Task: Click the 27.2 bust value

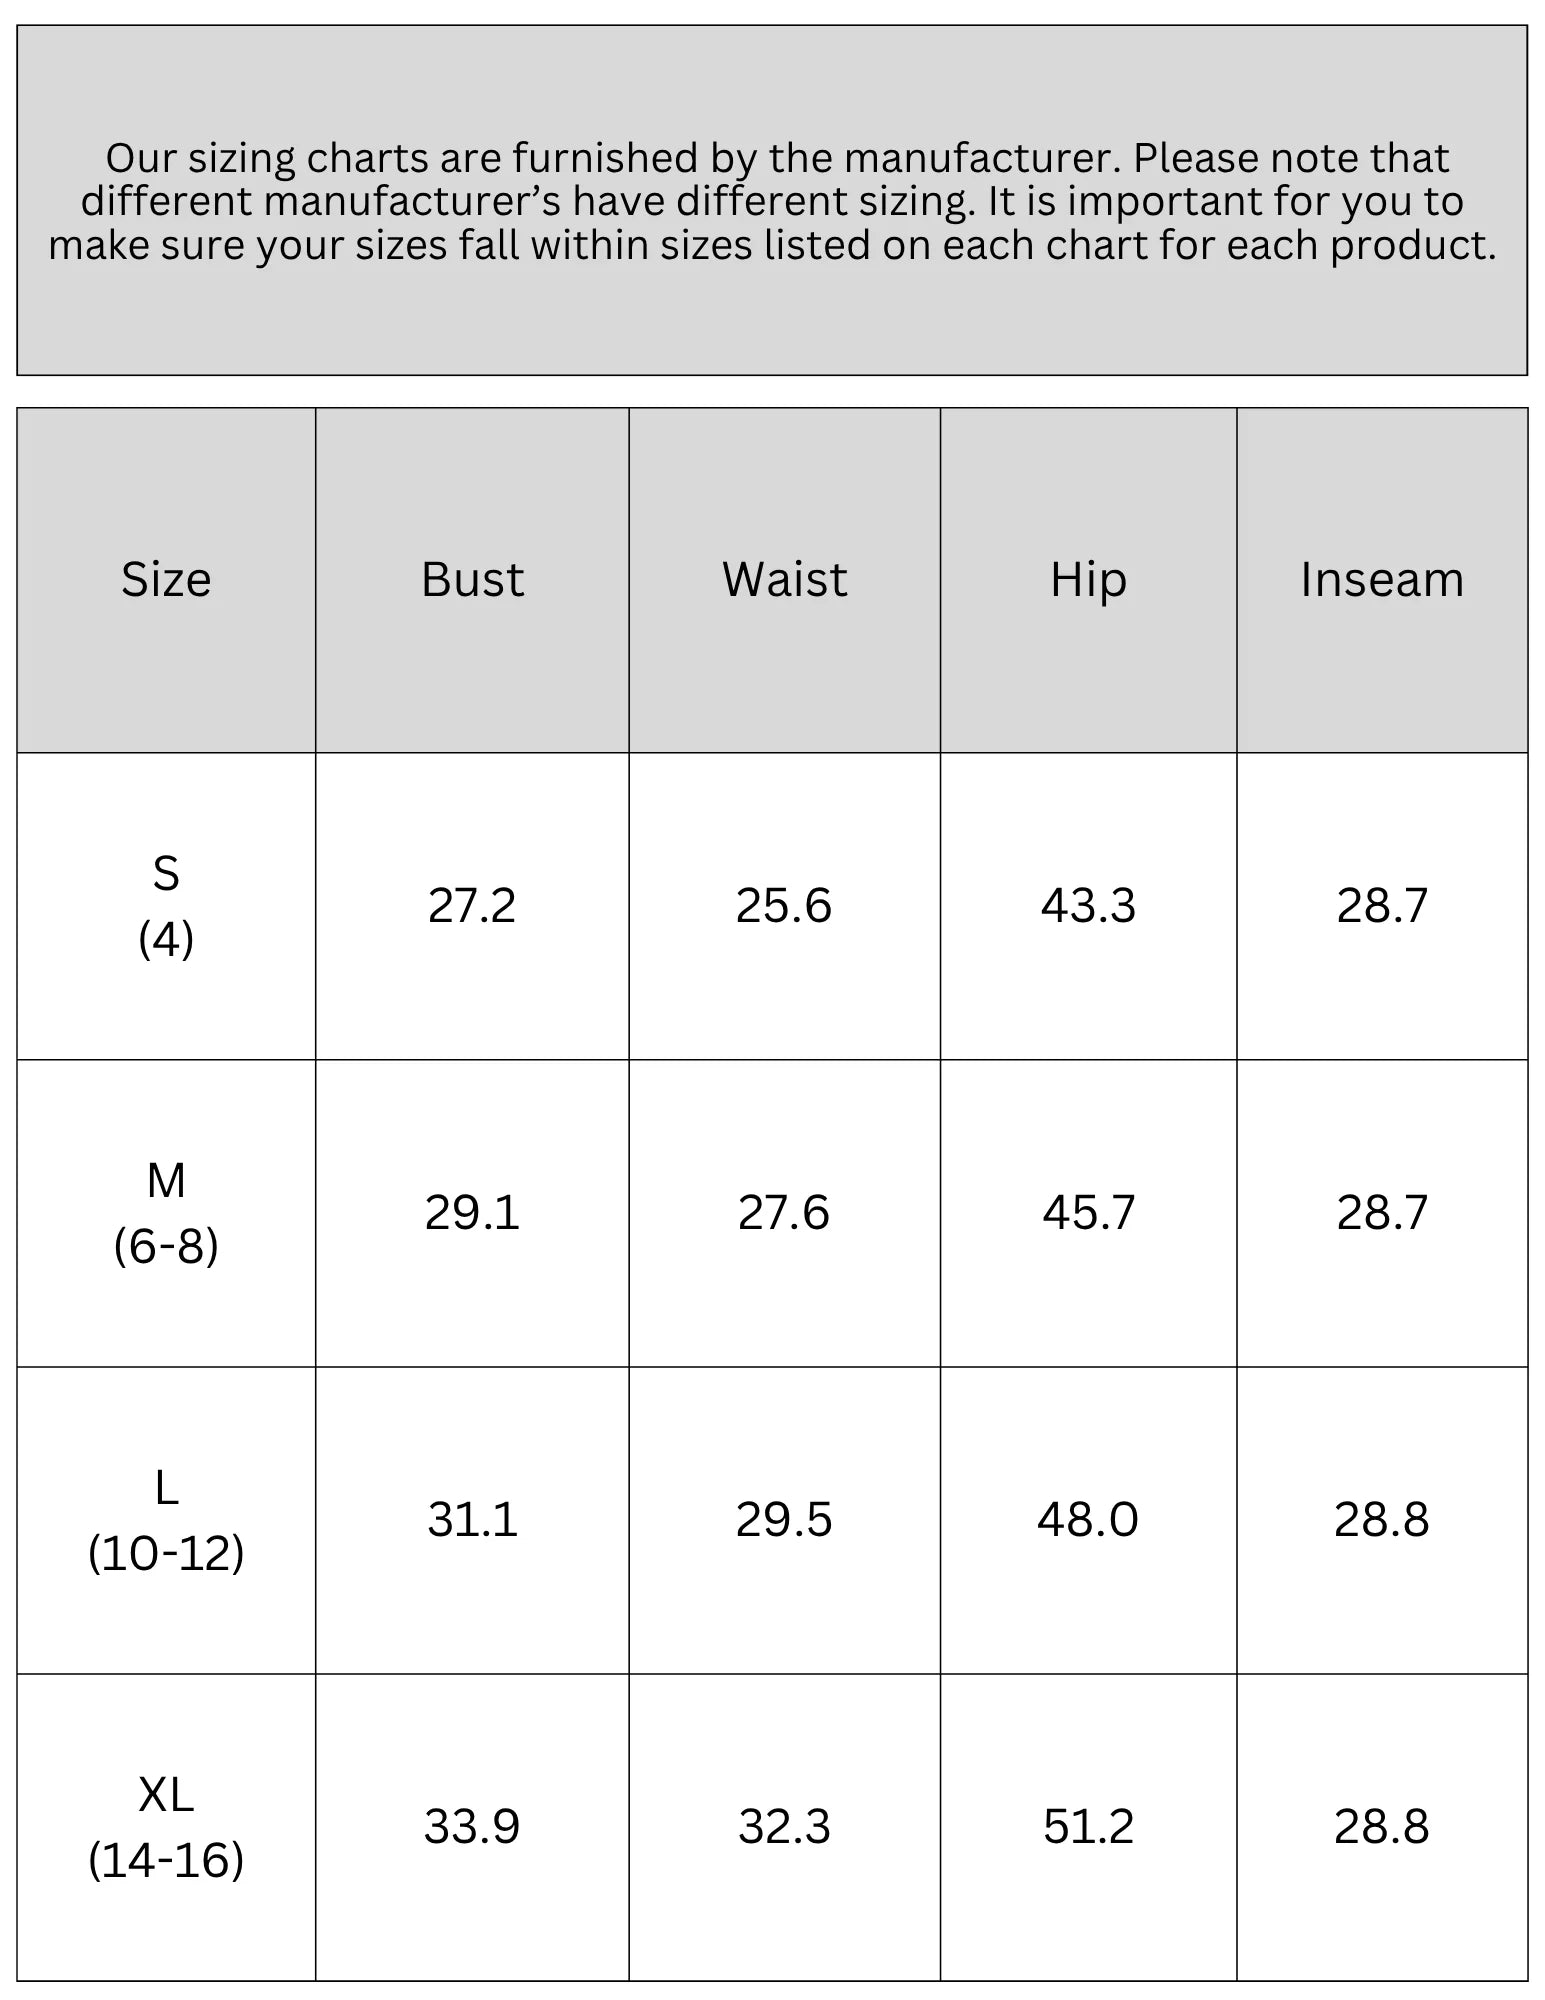Action: [x=472, y=906]
